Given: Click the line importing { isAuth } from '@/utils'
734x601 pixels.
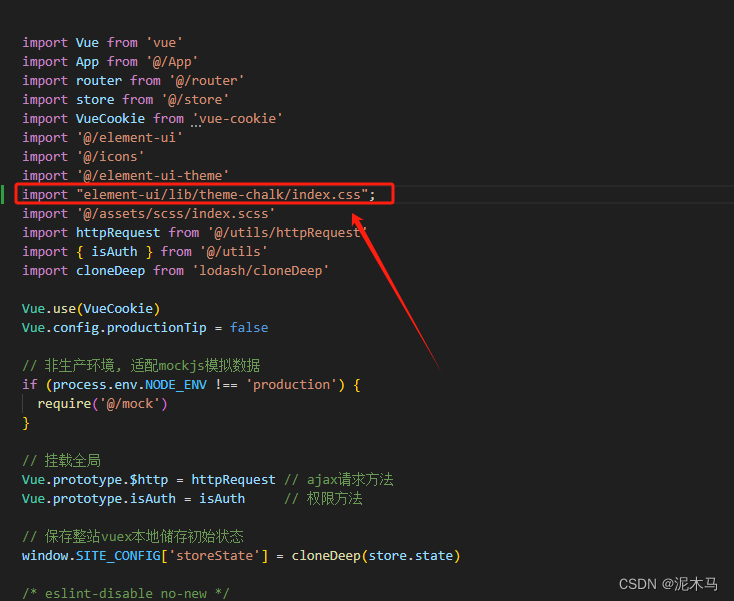Looking at the screenshot, I should [x=145, y=251].
